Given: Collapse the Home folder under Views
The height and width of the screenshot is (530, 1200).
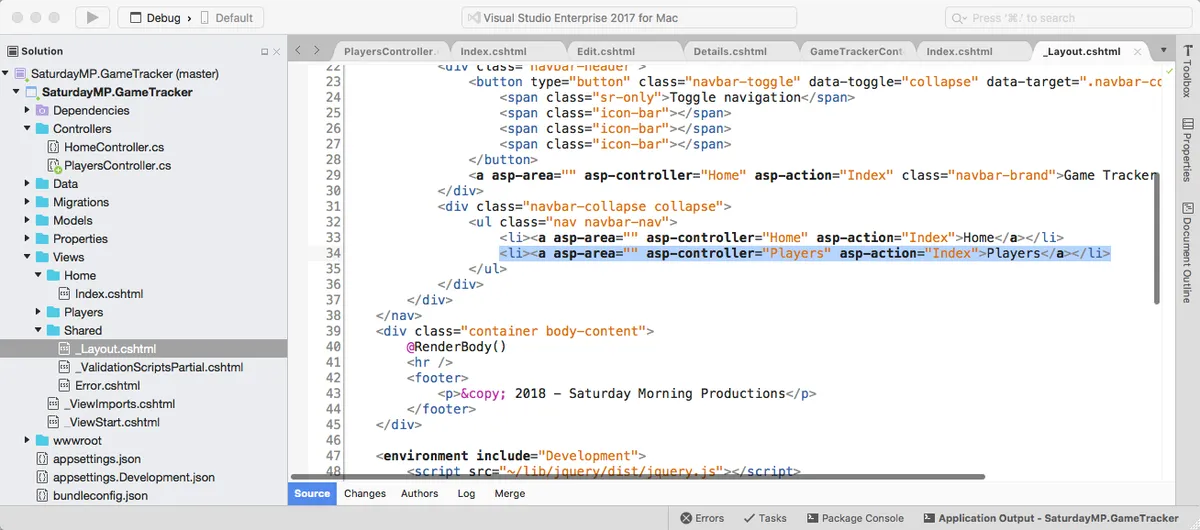Looking at the screenshot, I should point(38,275).
